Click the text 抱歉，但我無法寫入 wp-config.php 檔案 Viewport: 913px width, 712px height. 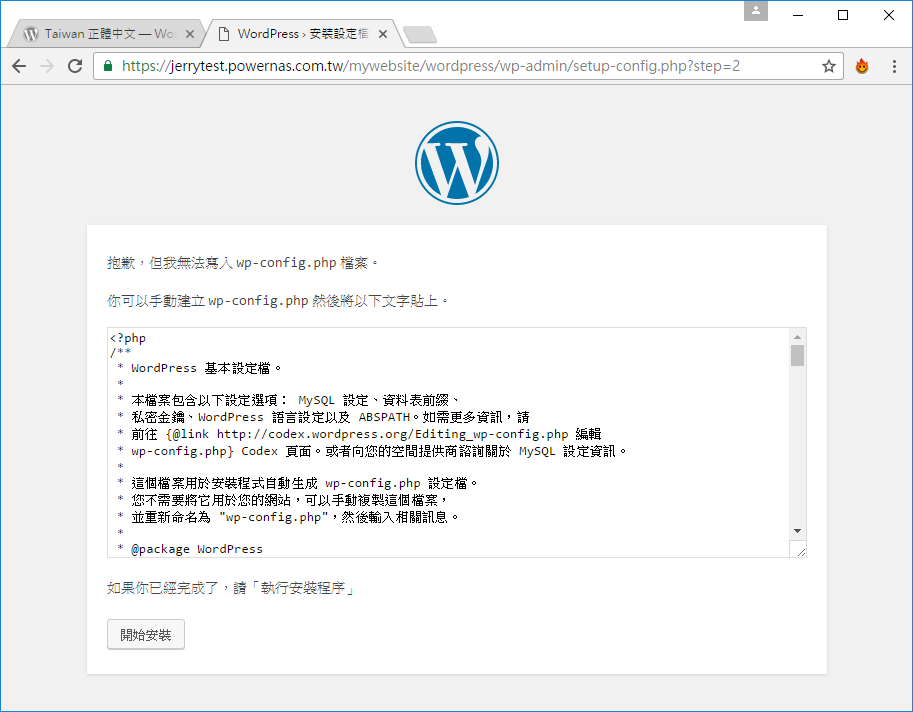(242, 263)
